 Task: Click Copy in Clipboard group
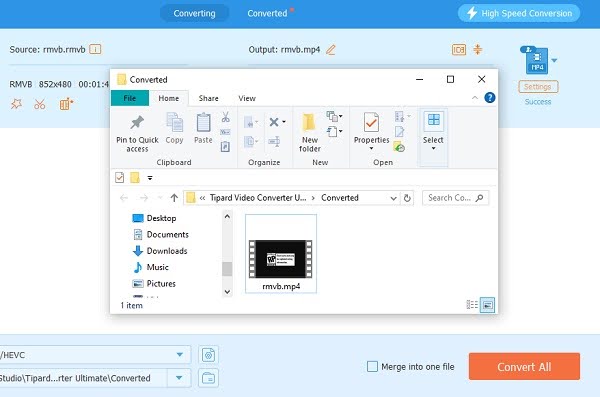click(x=174, y=129)
